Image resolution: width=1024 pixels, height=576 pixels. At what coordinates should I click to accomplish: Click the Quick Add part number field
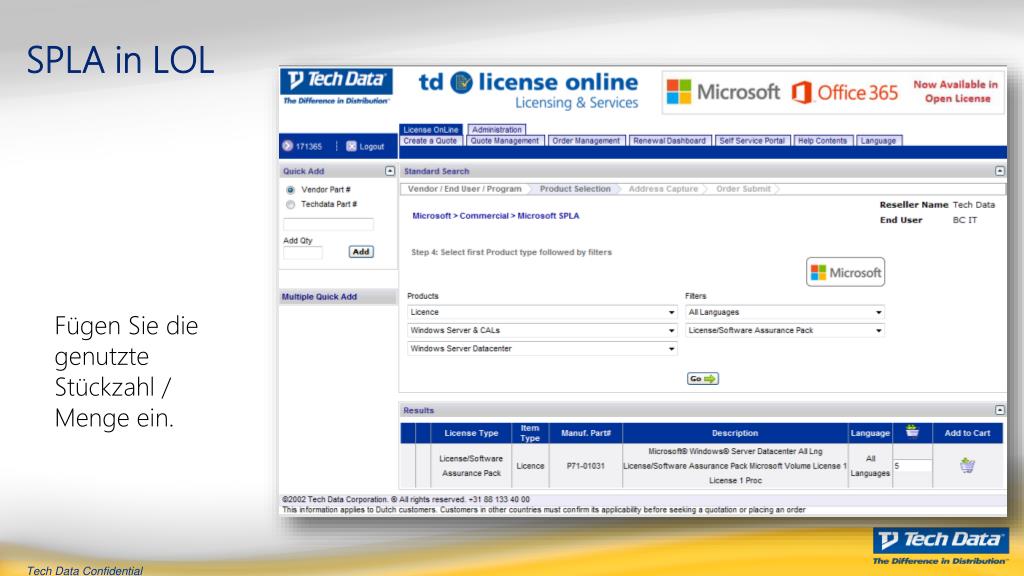(328, 224)
